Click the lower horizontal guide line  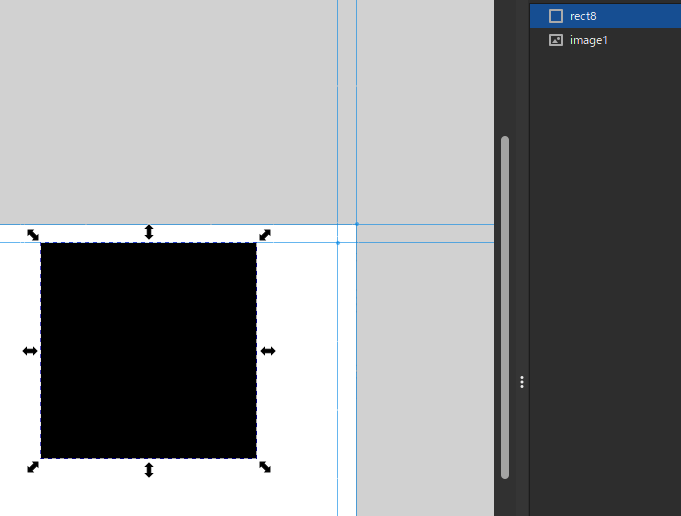(420, 242)
